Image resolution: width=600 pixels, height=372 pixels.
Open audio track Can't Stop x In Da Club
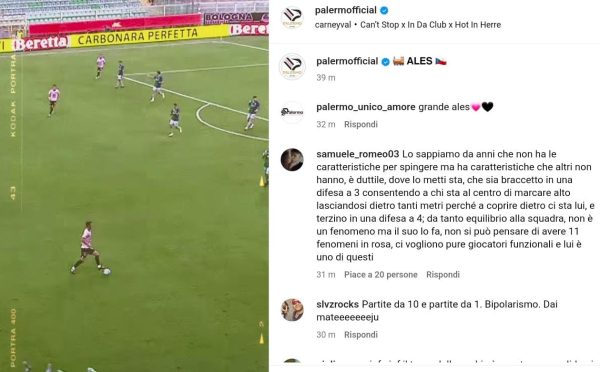[430, 25]
